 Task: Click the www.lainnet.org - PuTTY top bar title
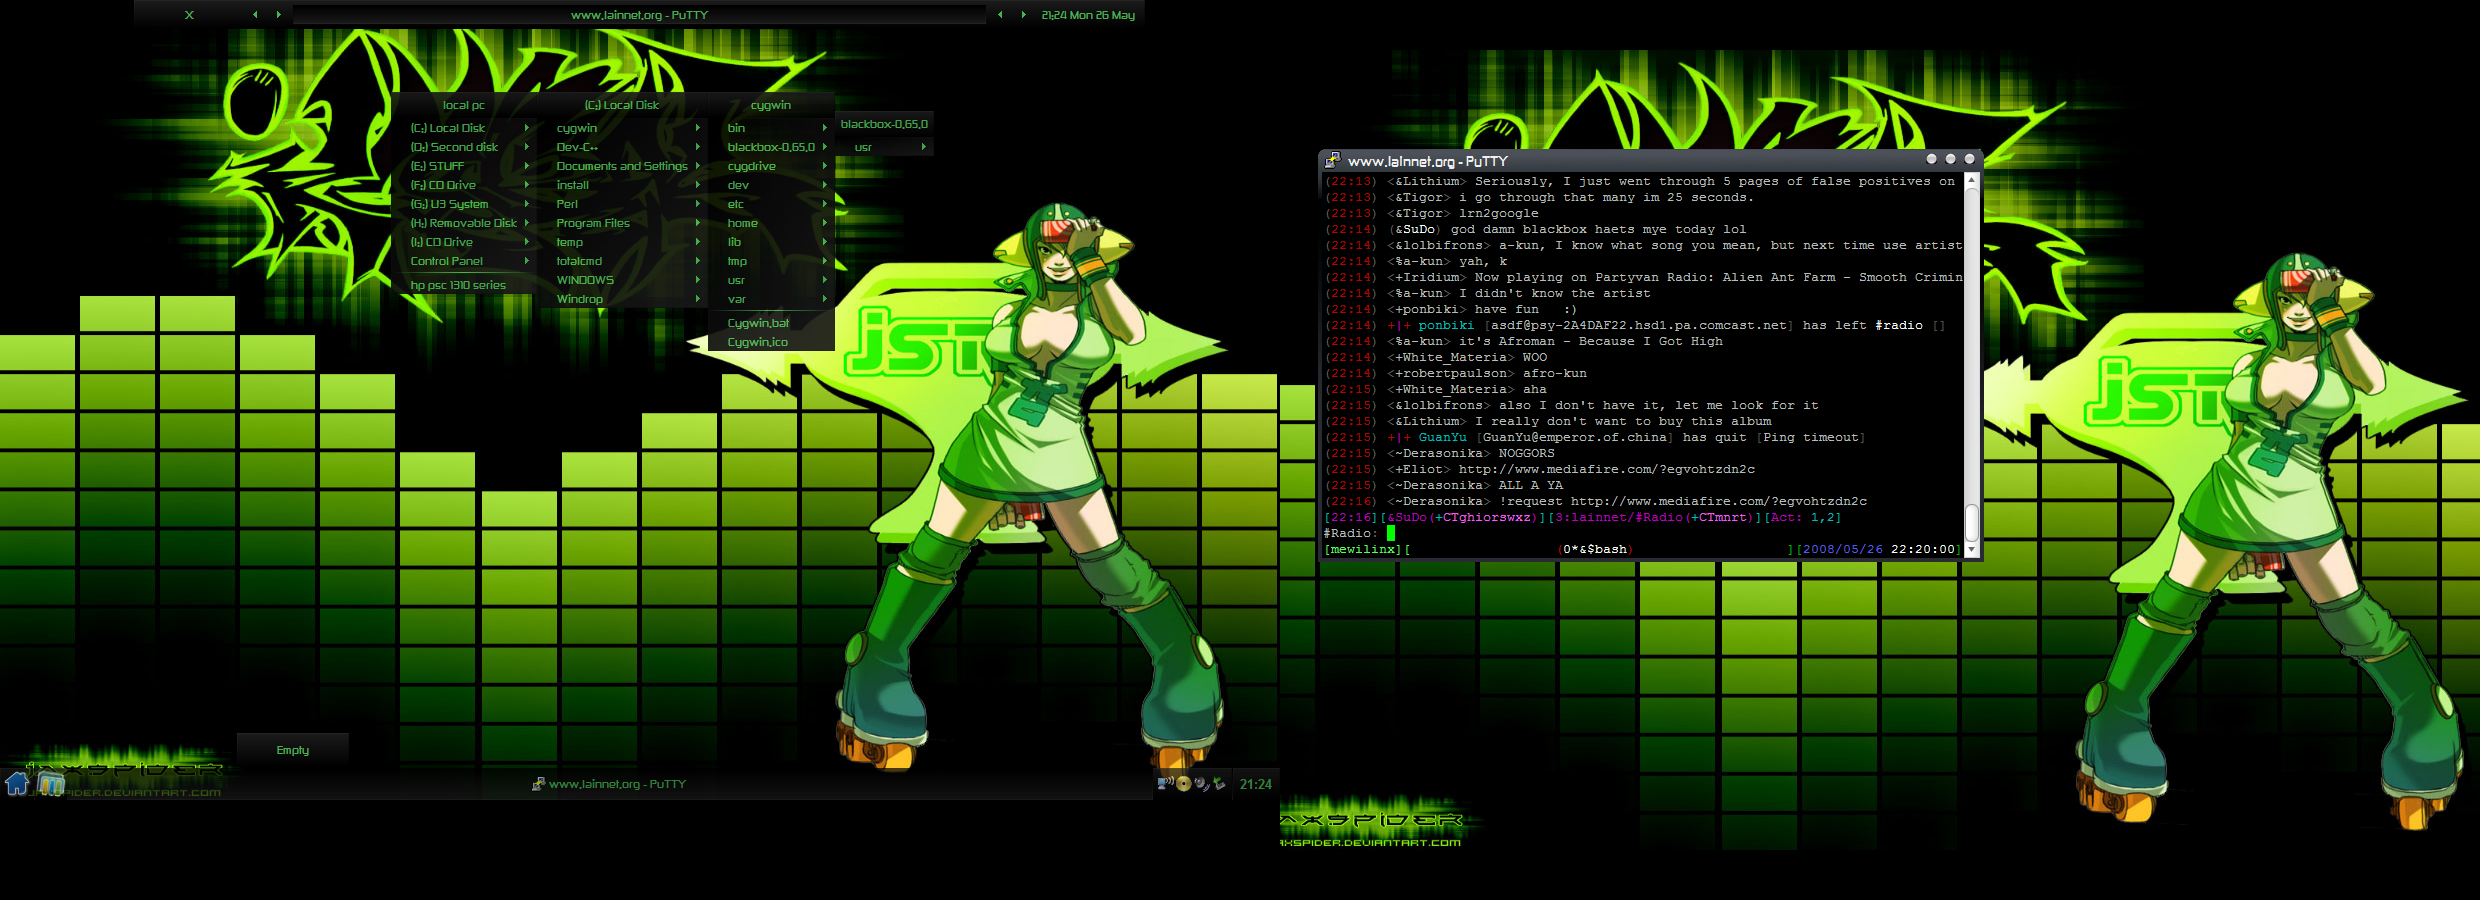639,15
